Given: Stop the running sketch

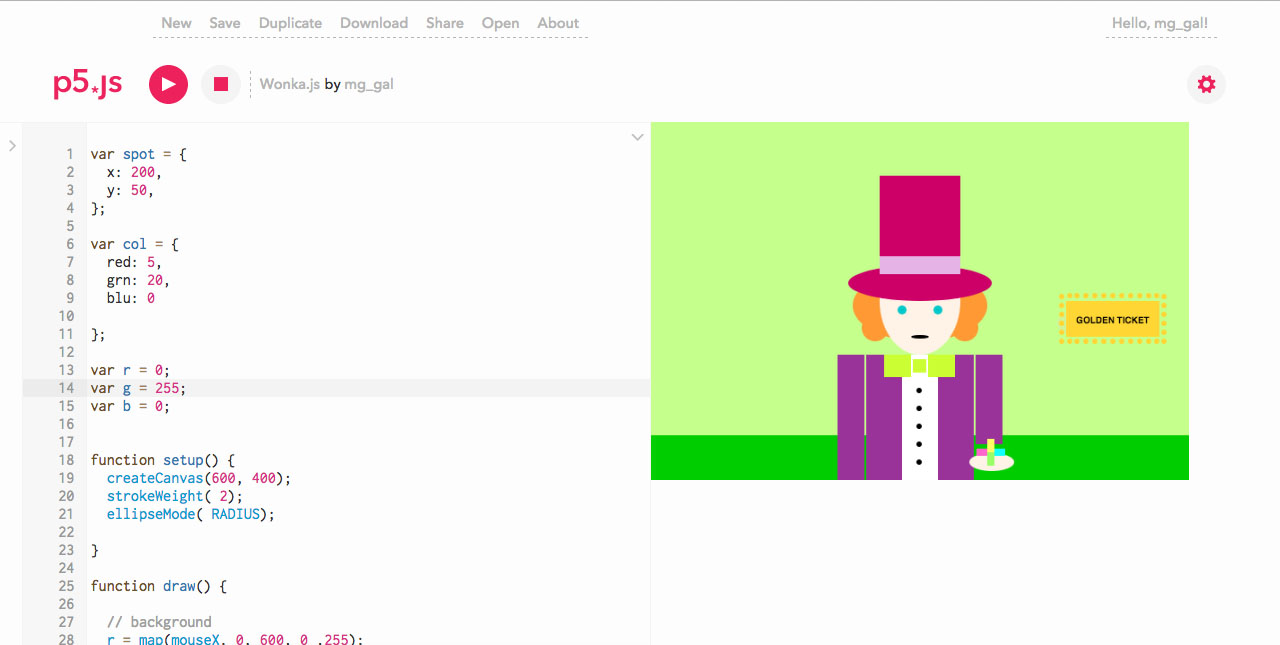Looking at the screenshot, I should coord(221,84).
